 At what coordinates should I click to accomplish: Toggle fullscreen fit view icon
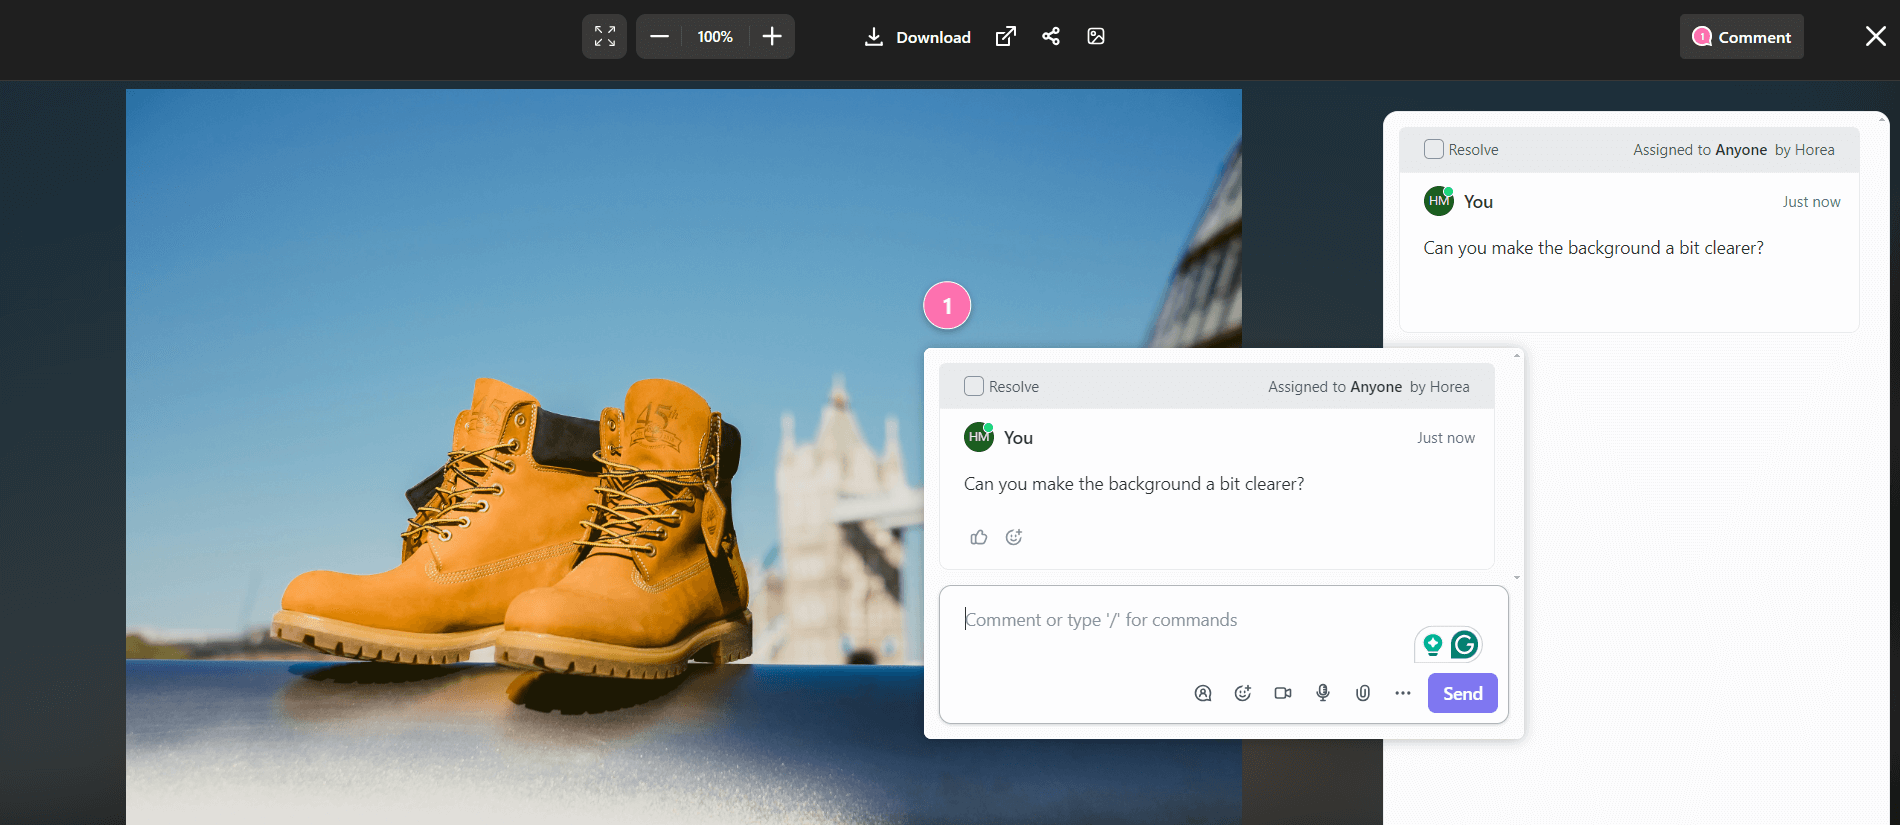pyautogui.click(x=604, y=37)
